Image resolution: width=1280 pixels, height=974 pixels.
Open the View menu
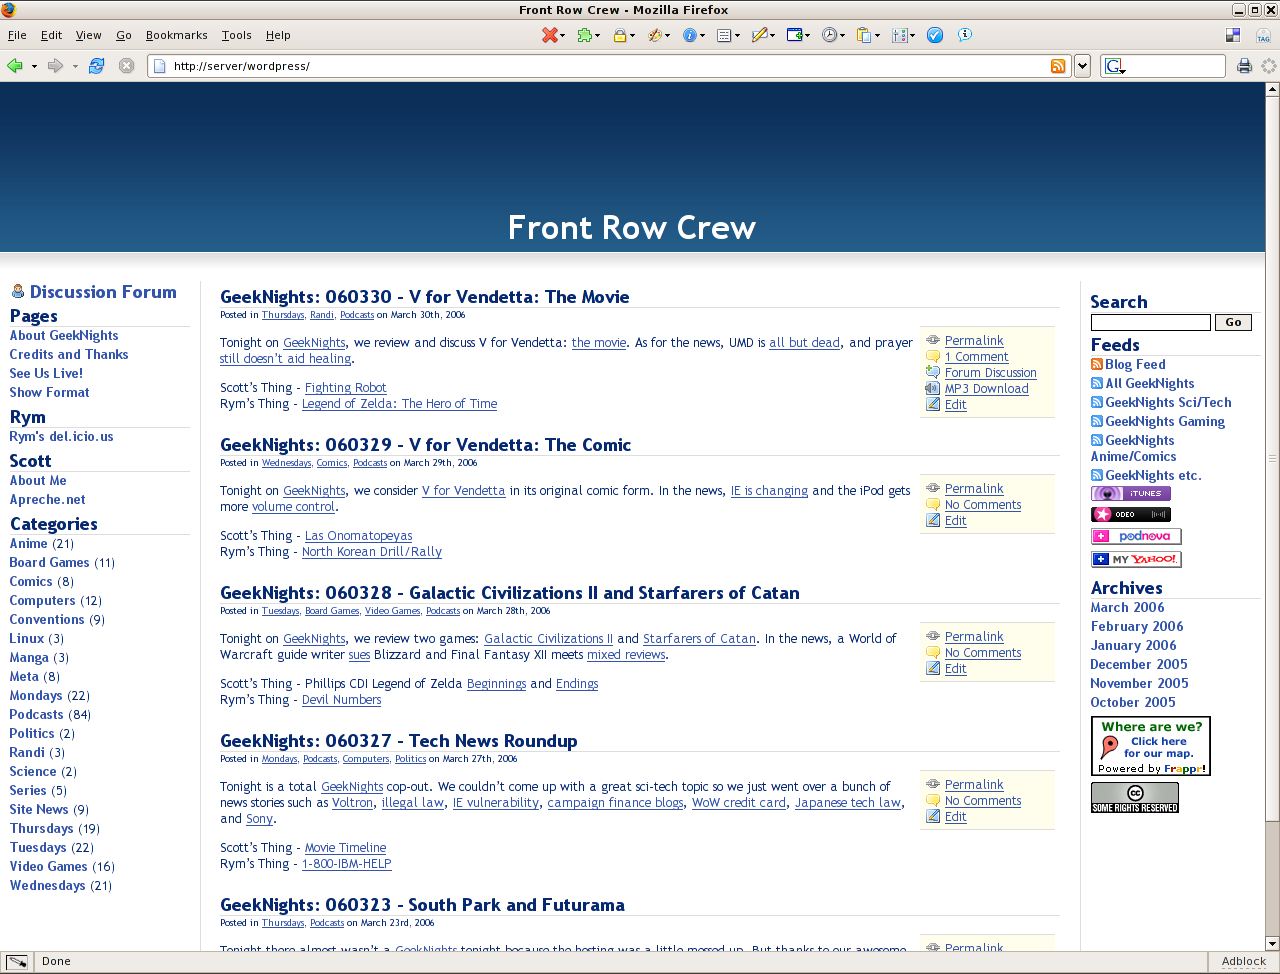point(89,35)
